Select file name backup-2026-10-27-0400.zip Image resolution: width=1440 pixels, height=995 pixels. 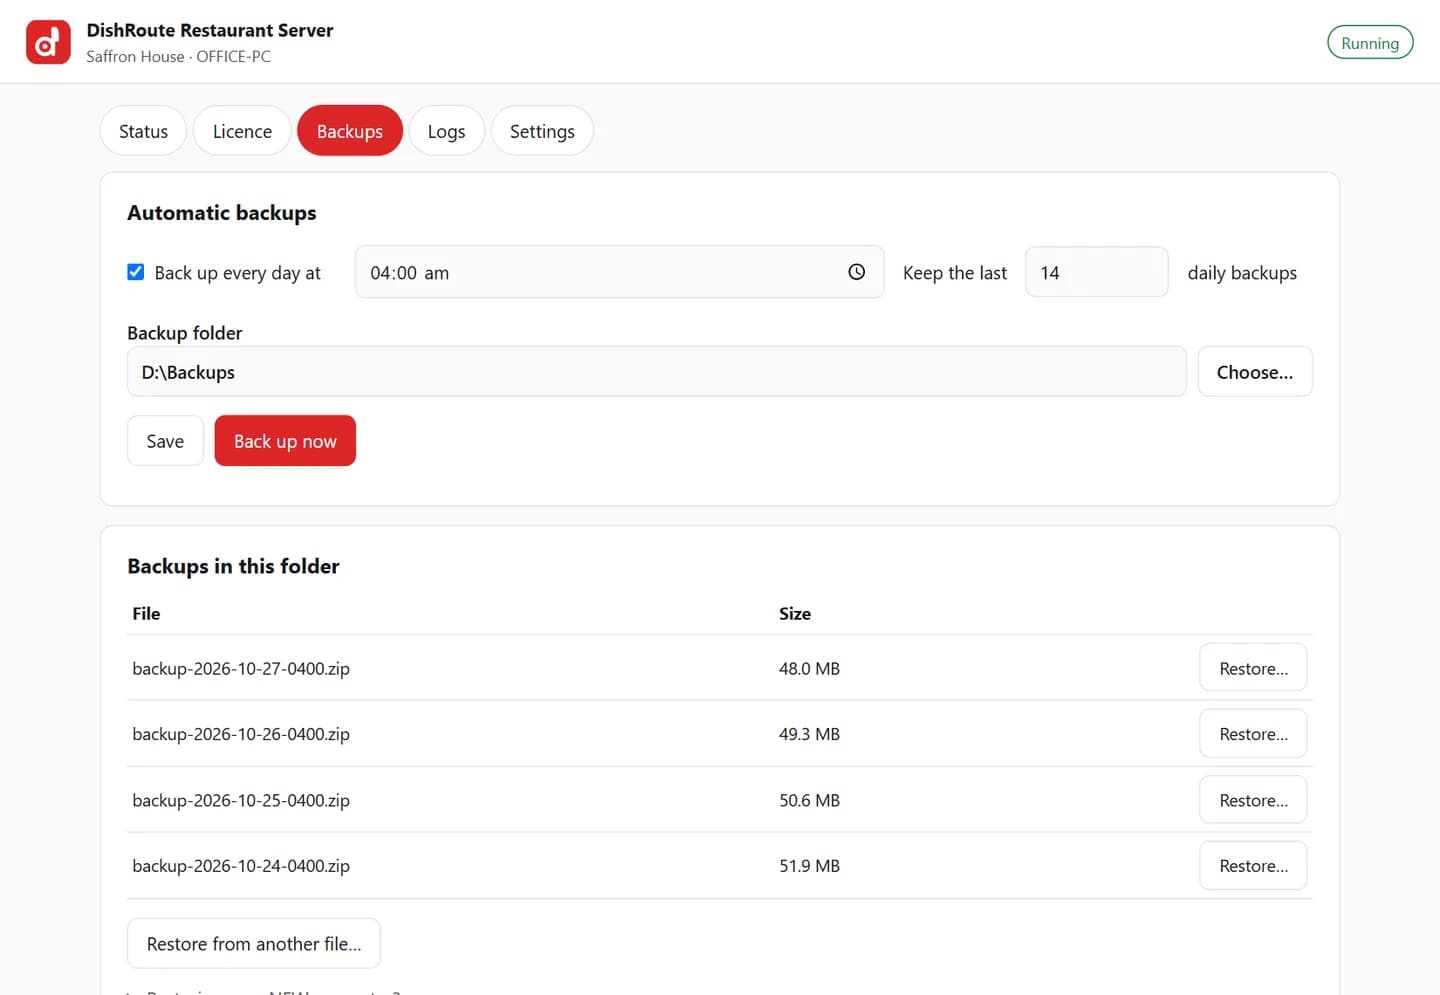(241, 668)
